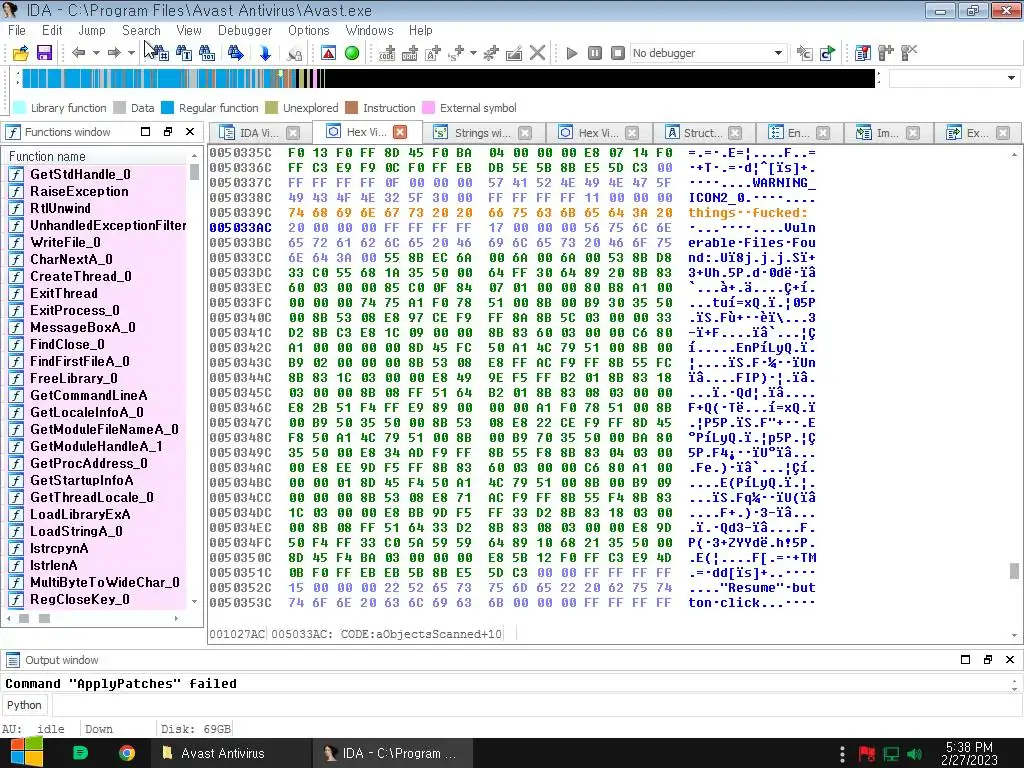Screen dimensions: 1024x768
Task: Open the No debugger dropdown
Action: [x=708, y=53]
